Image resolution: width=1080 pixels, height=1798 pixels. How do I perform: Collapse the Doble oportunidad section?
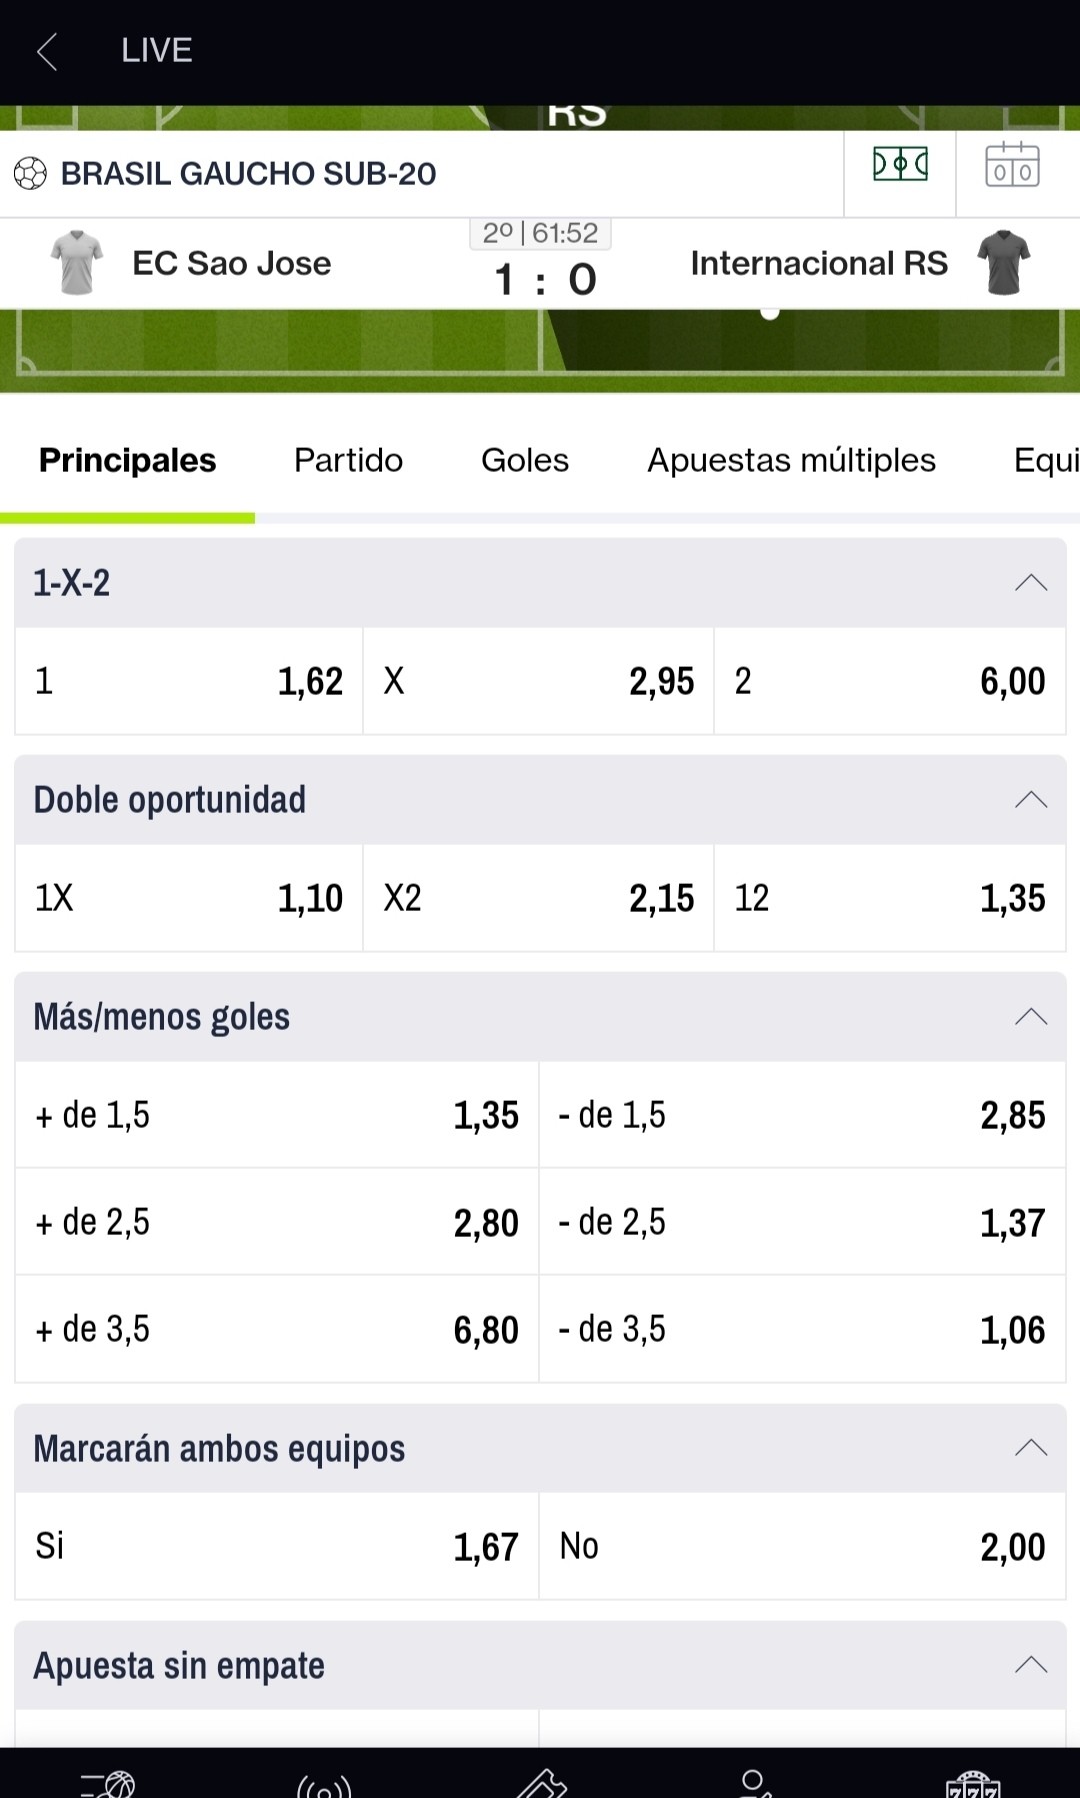[1031, 800]
